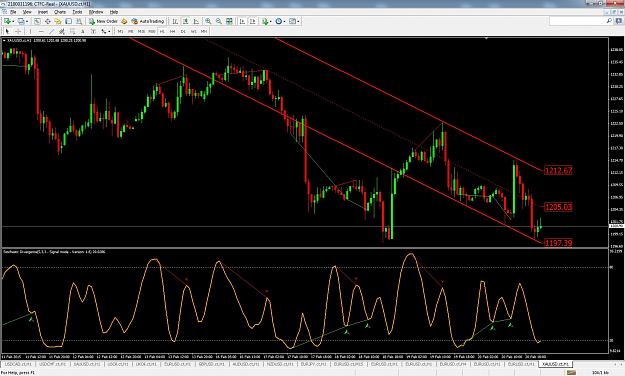The height and width of the screenshot is (376, 625).
Task: Click the New Order button
Action: [103, 21]
